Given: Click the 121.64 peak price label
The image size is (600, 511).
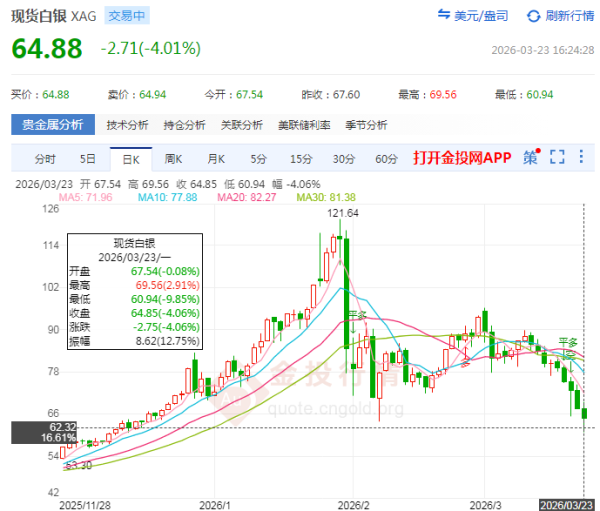Looking at the screenshot, I should pyautogui.click(x=343, y=213).
